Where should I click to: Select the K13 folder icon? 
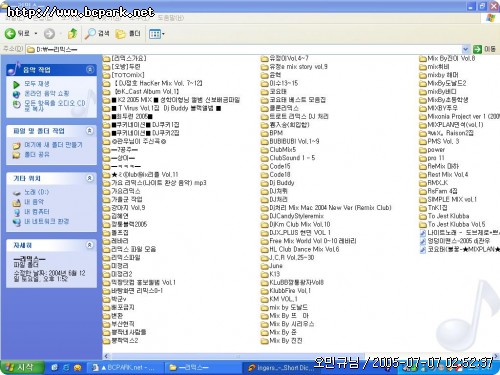pos(265,274)
